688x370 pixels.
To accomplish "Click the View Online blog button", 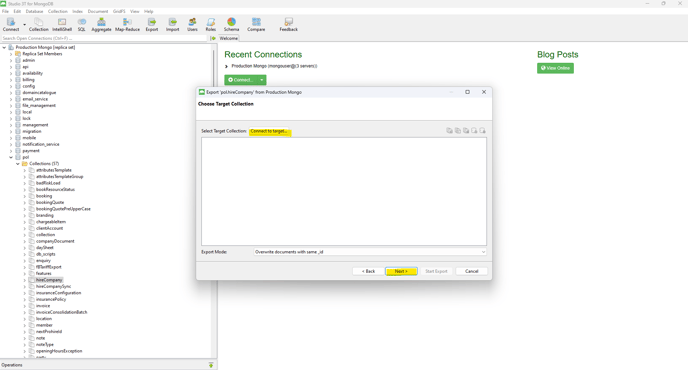I will pyautogui.click(x=555, y=68).
